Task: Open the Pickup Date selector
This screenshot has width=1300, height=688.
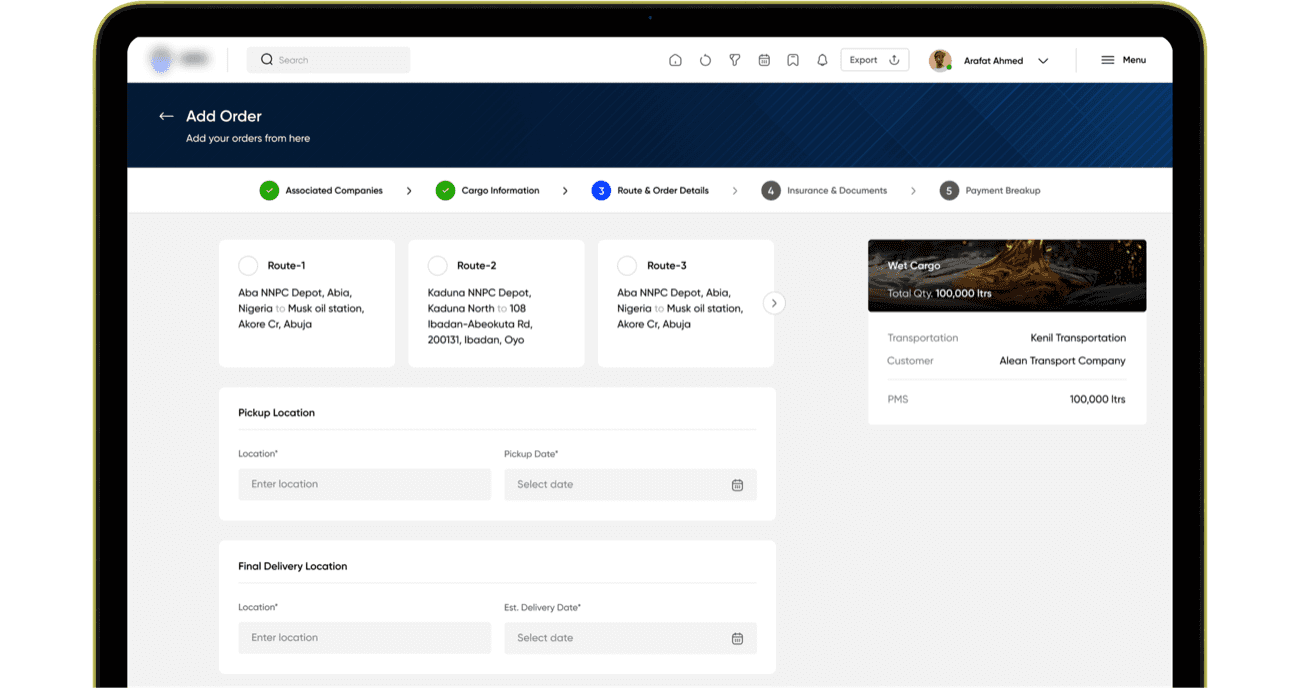Action: [630, 484]
